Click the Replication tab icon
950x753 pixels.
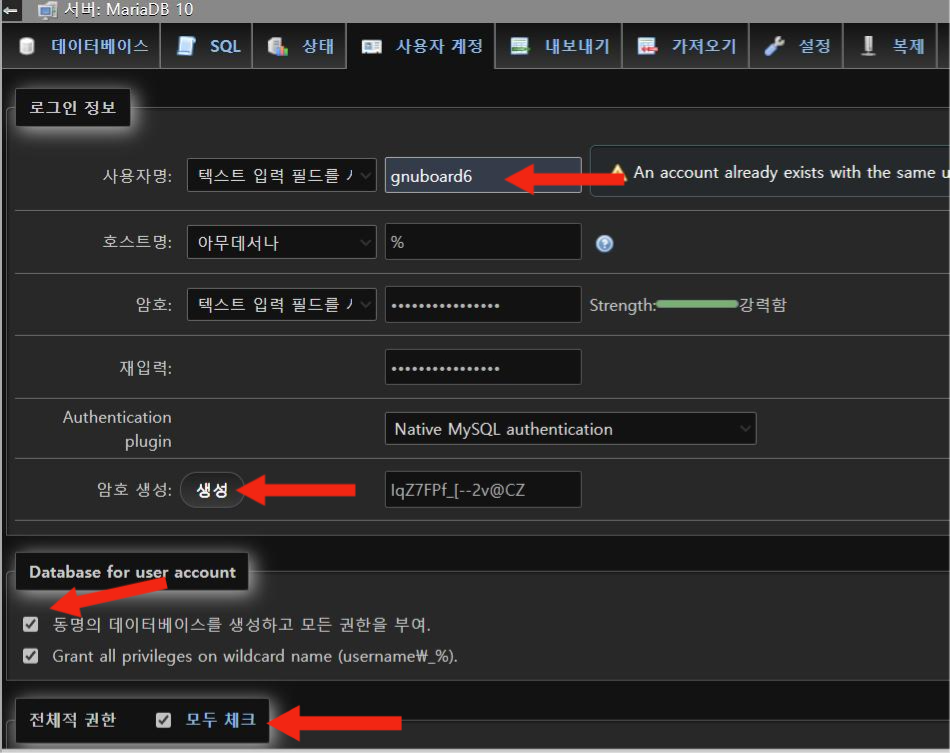868,47
